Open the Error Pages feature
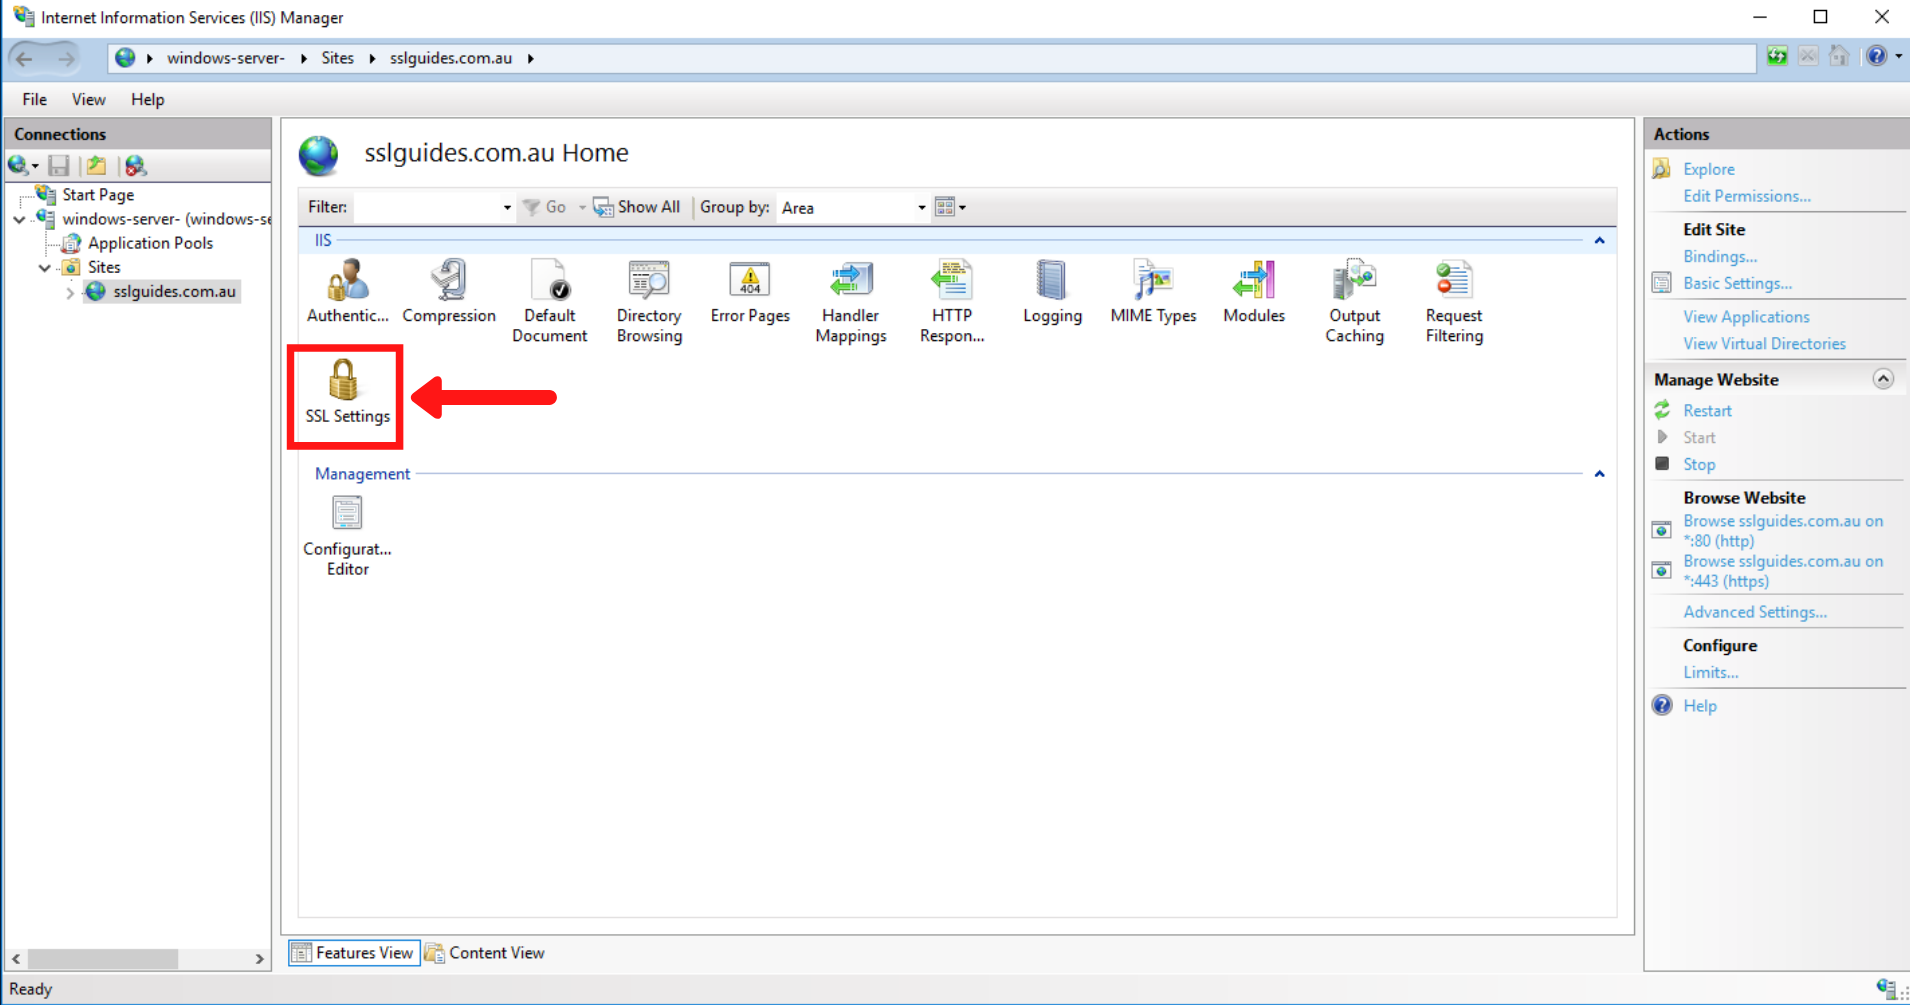 749,290
